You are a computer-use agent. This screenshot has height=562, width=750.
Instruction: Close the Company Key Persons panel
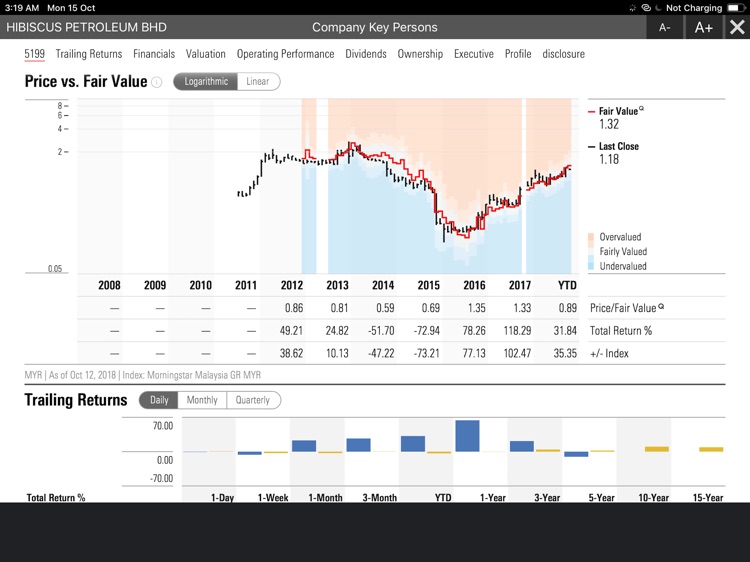click(x=737, y=27)
